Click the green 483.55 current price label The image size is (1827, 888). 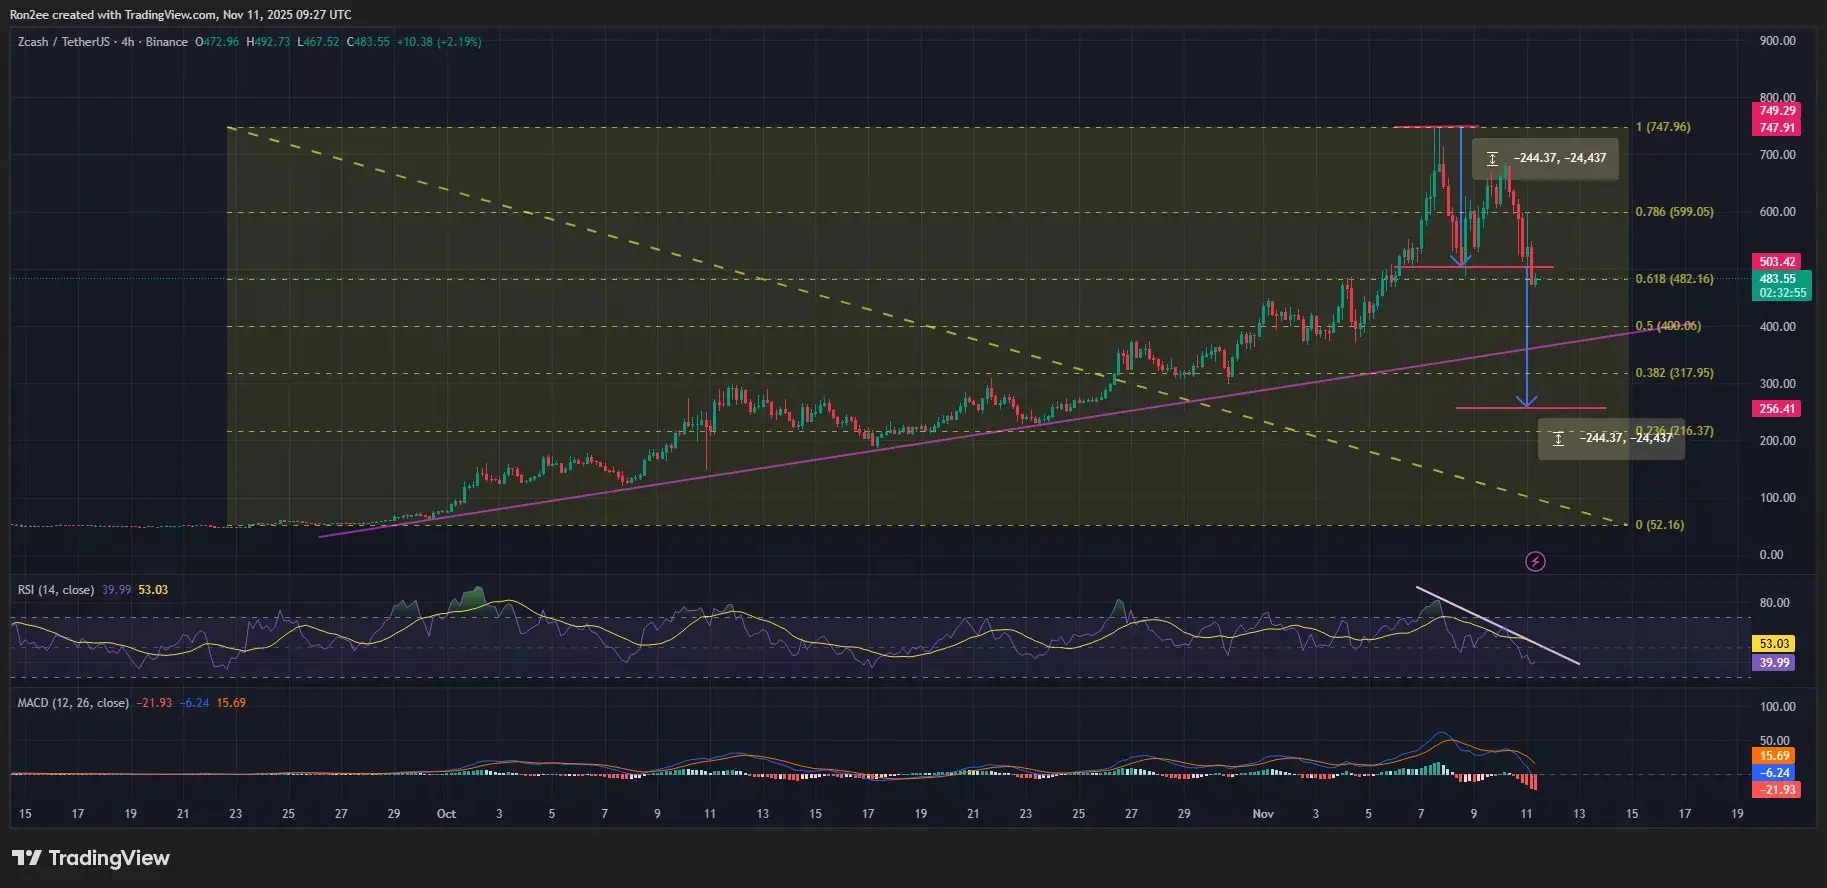click(1777, 279)
